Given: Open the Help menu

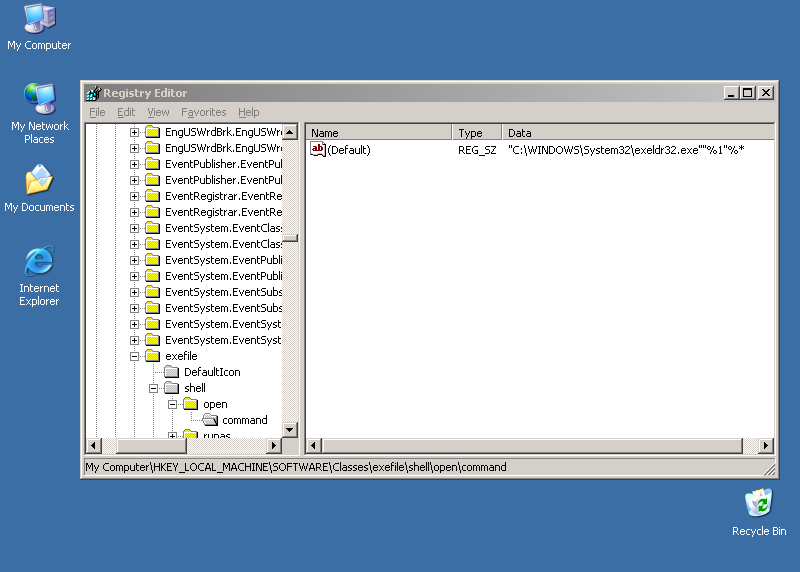Looking at the screenshot, I should tap(248, 112).
